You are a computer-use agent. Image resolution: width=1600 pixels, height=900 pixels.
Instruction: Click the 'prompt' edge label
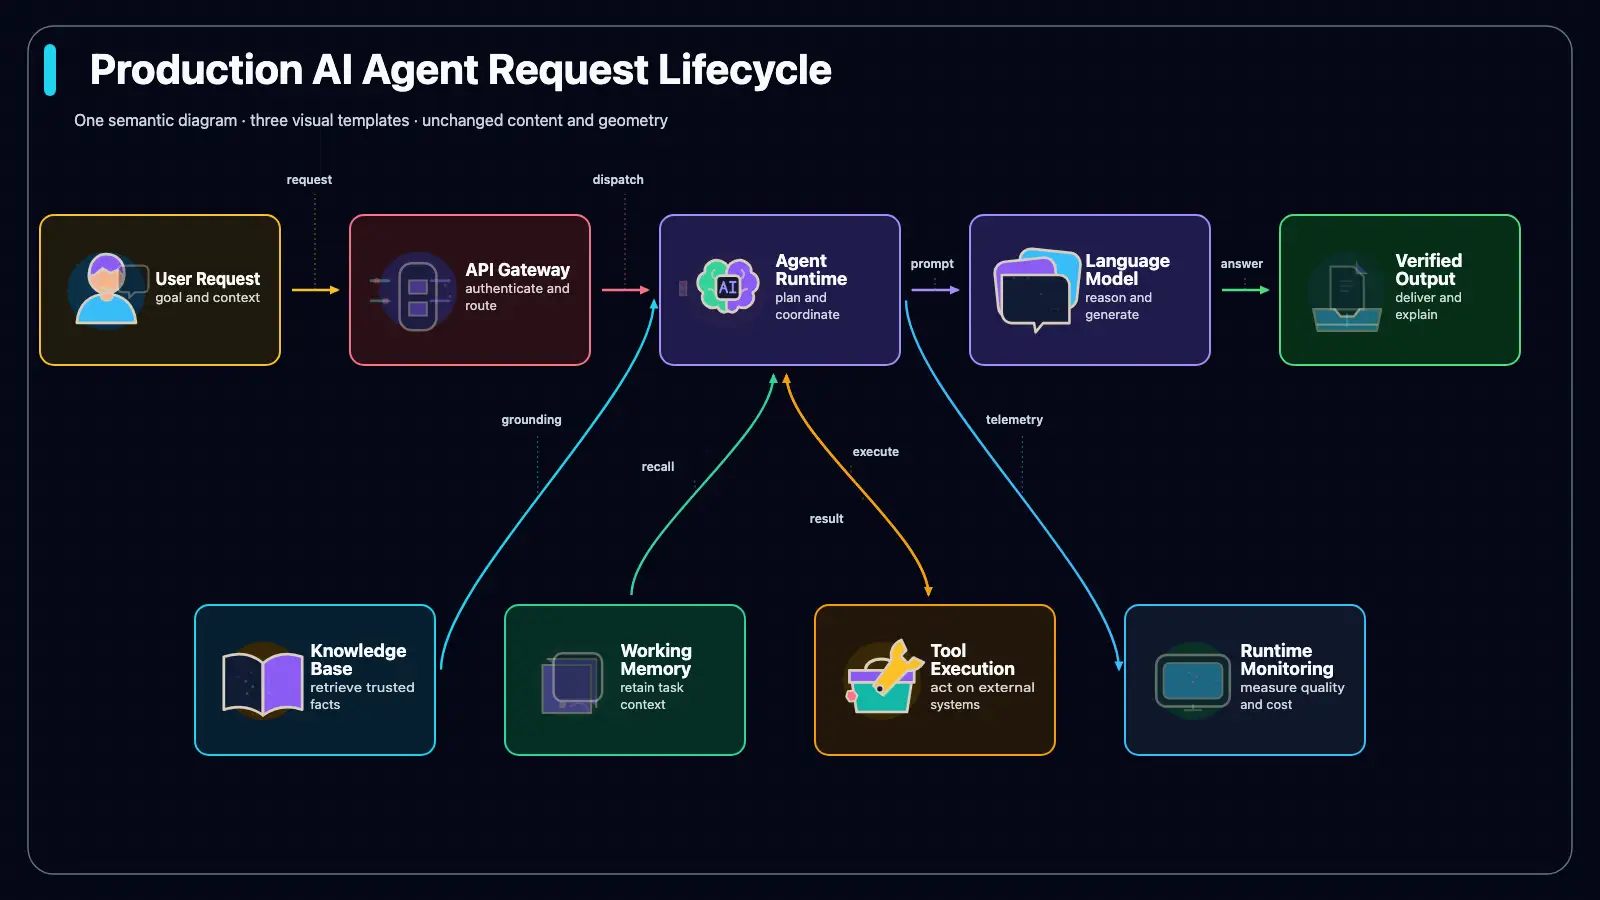click(932, 264)
